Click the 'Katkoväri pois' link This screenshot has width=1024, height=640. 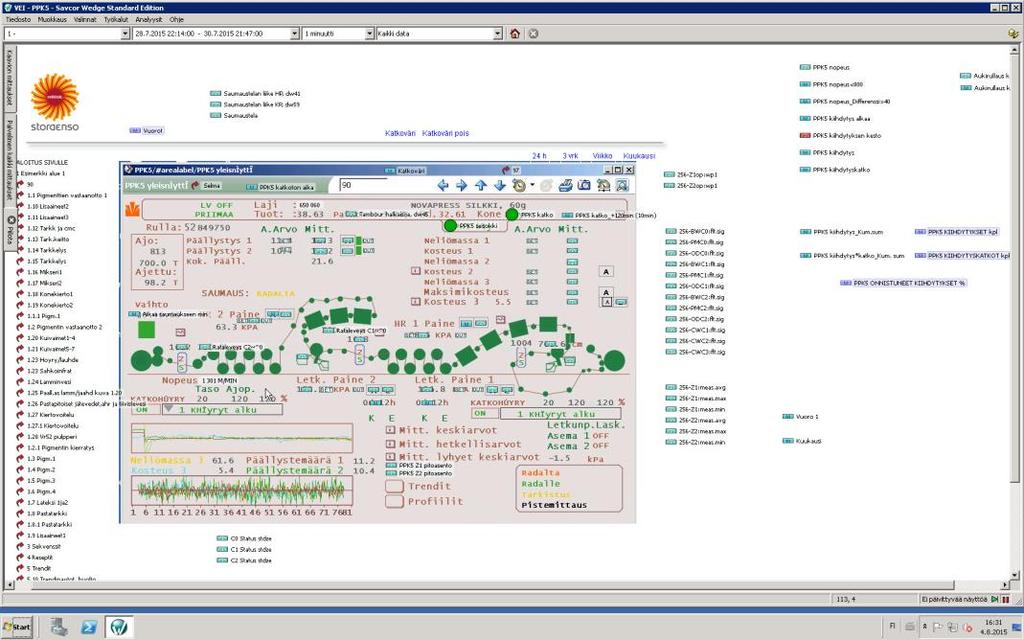click(x=445, y=133)
